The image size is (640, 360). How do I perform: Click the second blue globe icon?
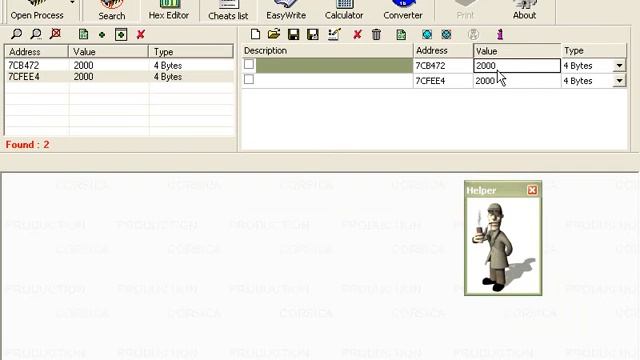pyautogui.click(x=446, y=35)
